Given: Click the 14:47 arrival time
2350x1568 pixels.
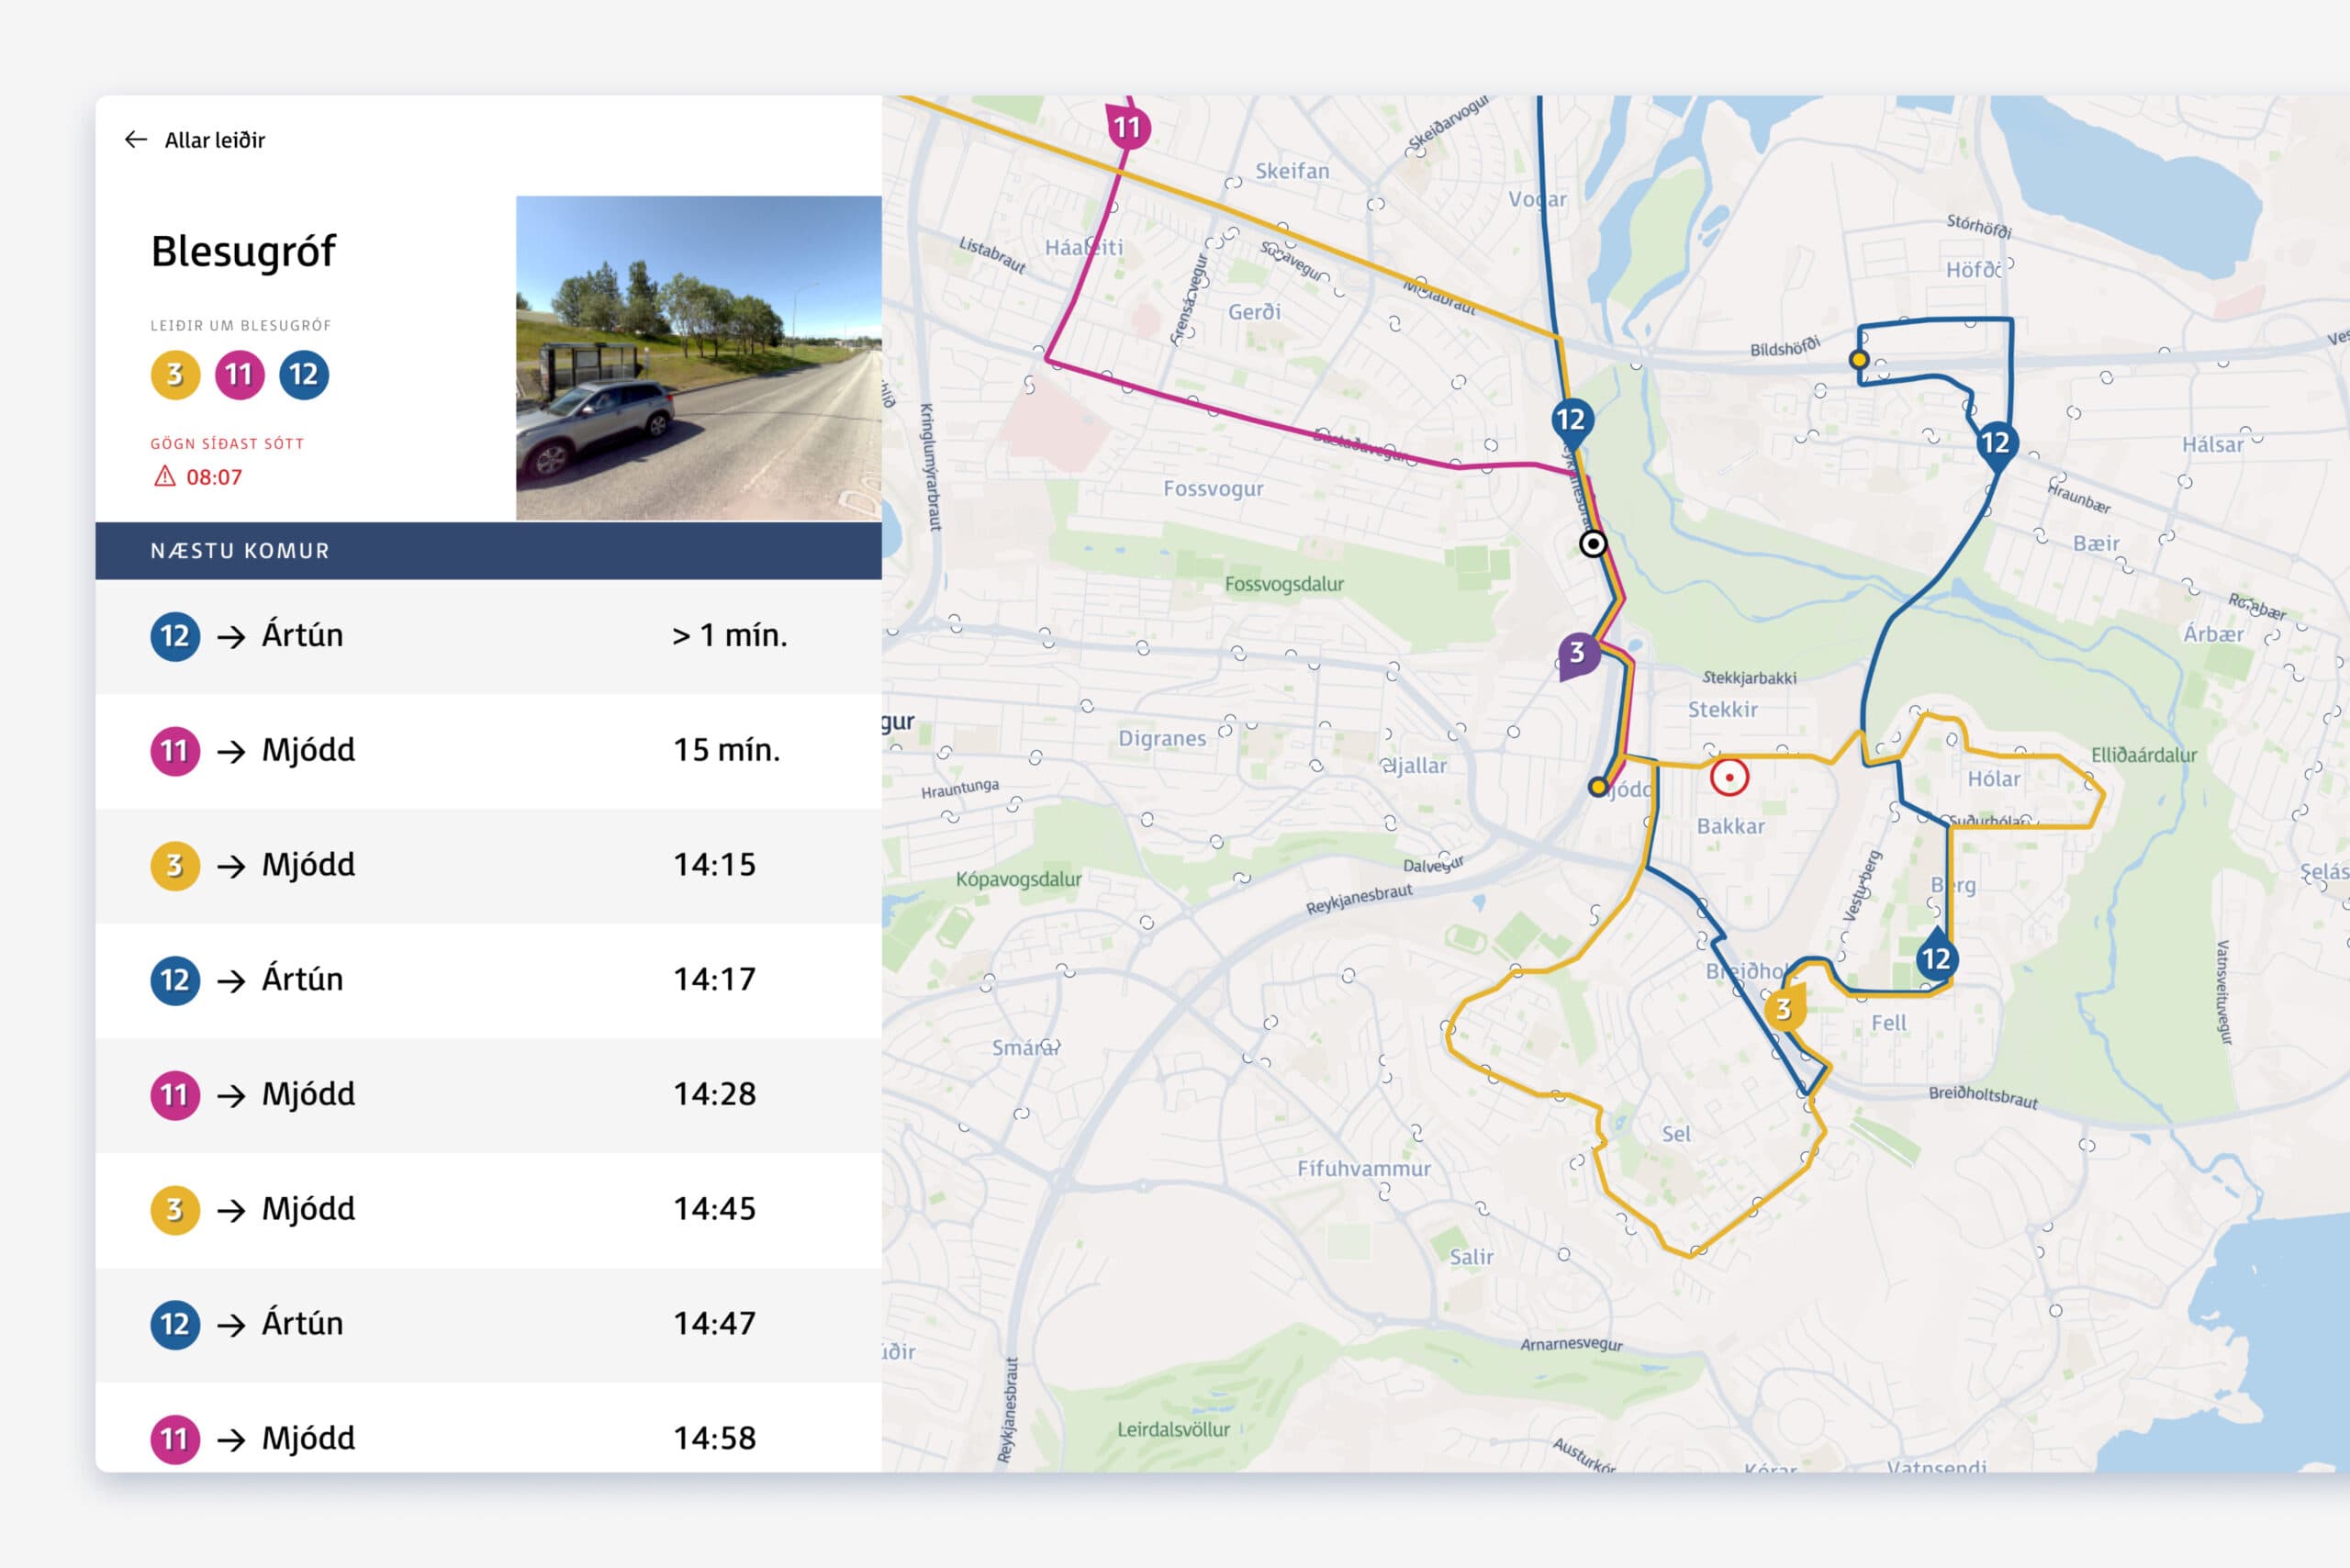Looking at the screenshot, I should (714, 1324).
